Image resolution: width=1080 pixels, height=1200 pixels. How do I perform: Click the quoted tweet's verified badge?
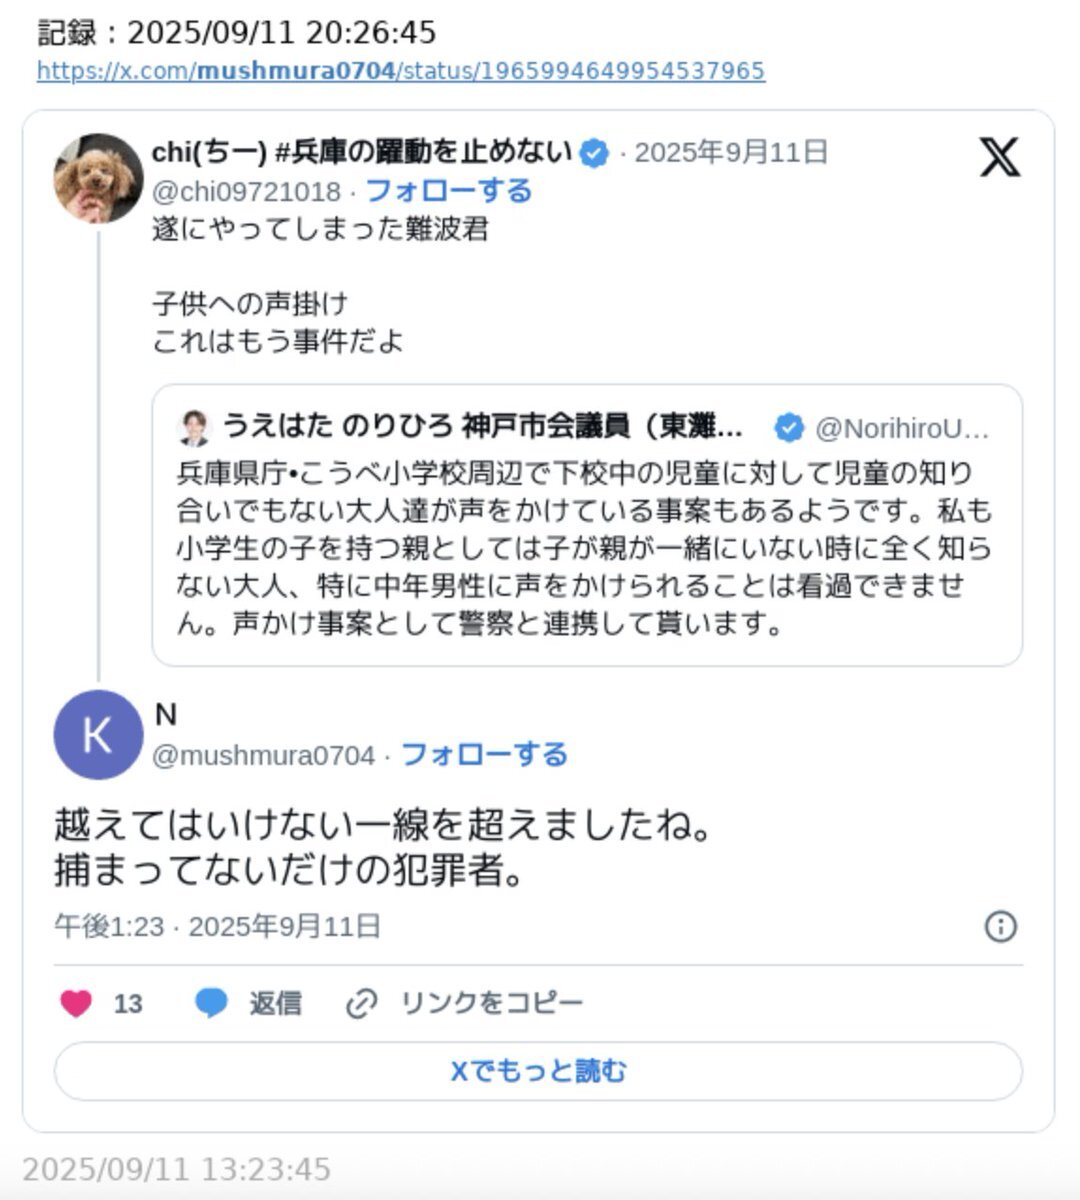click(789, 428)
